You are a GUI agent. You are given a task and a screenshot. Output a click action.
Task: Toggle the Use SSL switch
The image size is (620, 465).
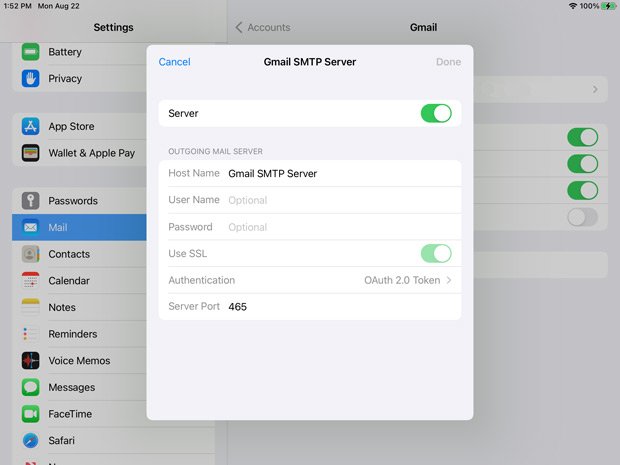tap(436, 253)
